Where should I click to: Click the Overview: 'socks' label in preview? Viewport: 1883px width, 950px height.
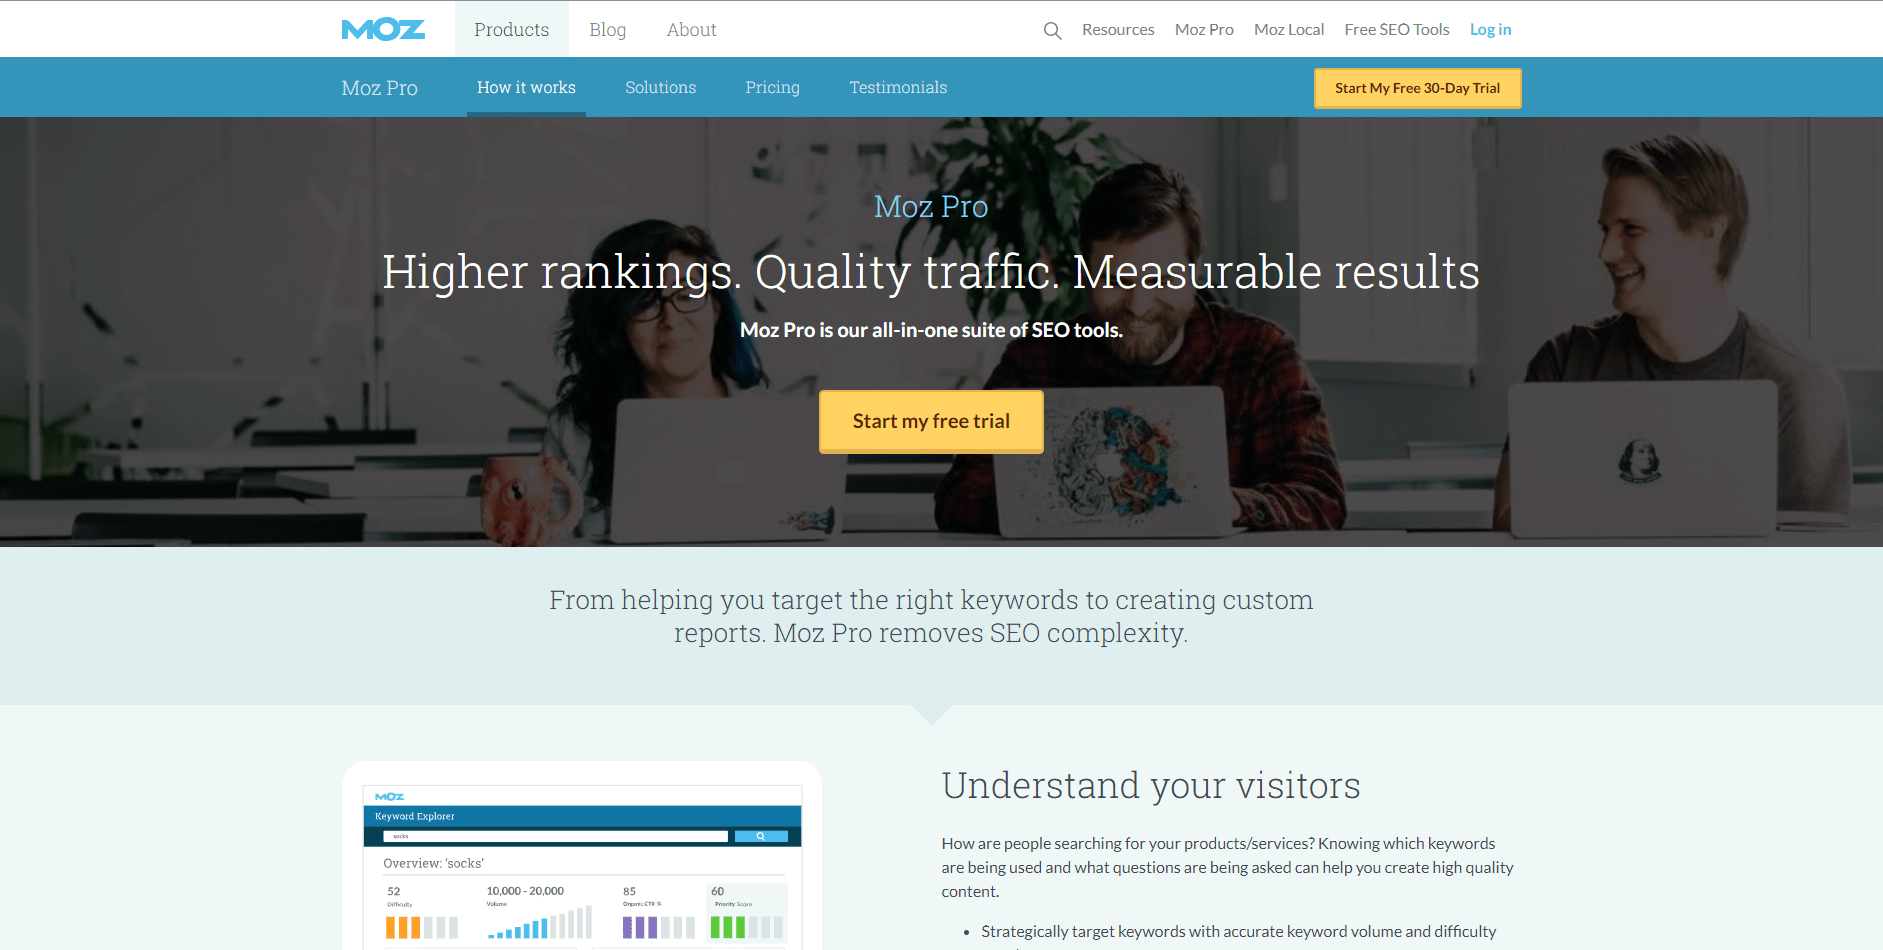tap(434, 863)
